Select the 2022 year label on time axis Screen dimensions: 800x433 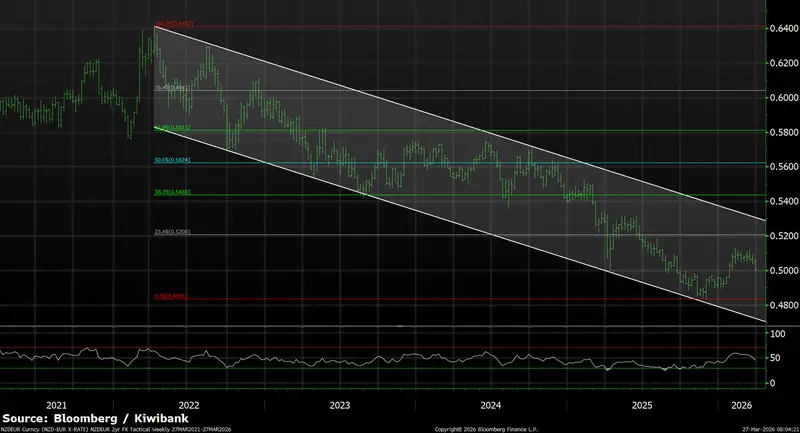click(x=188, y=406)
